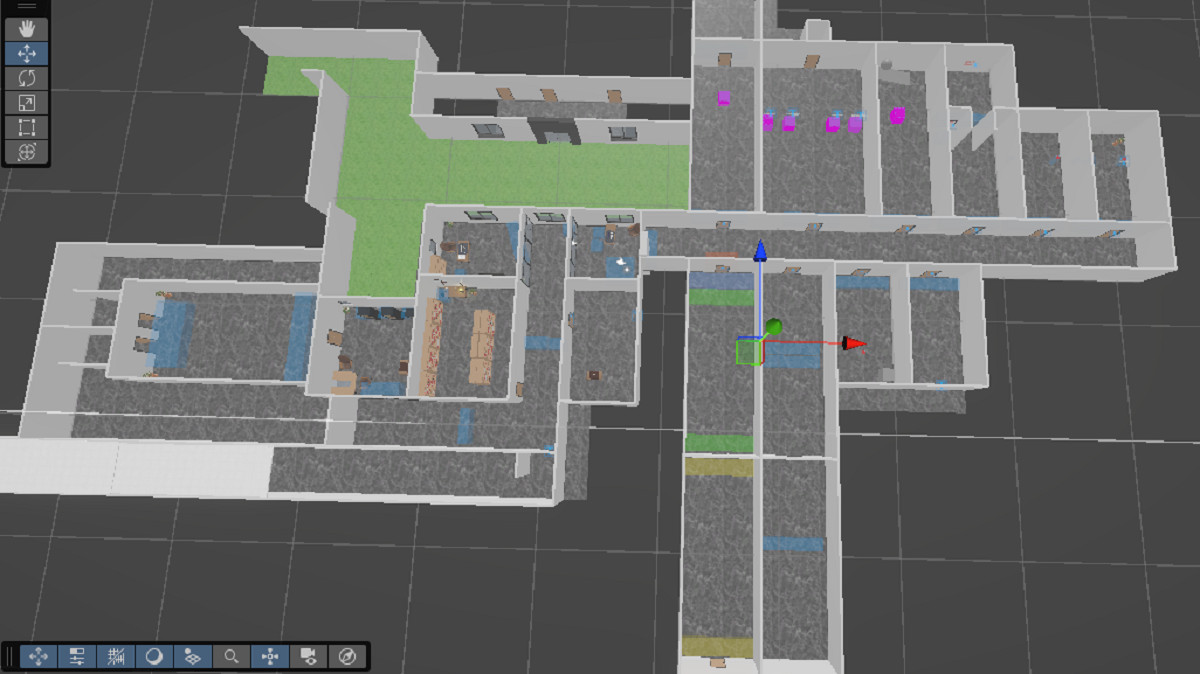
Task: Select the Scale tool
Action: (27, 103)
